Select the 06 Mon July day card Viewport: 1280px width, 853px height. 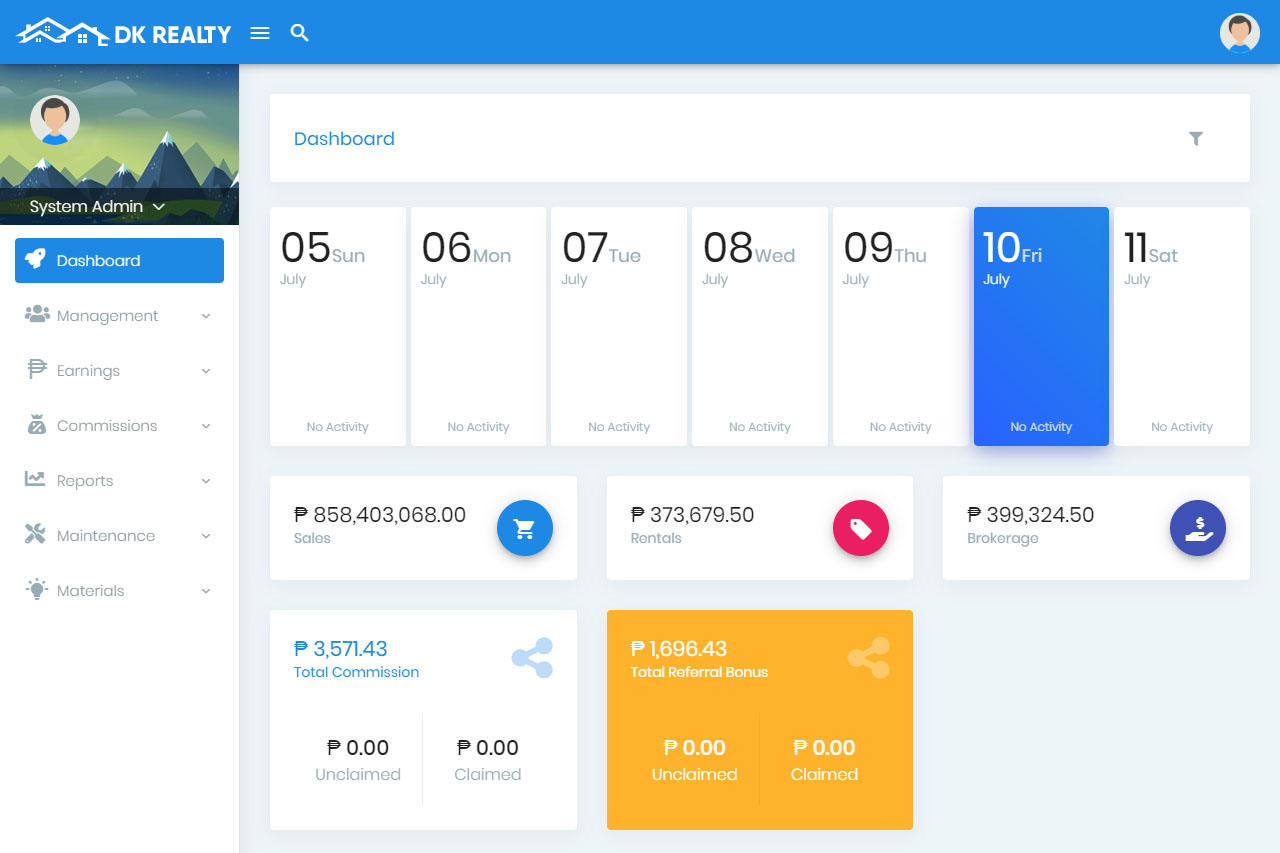pos(478,326)
